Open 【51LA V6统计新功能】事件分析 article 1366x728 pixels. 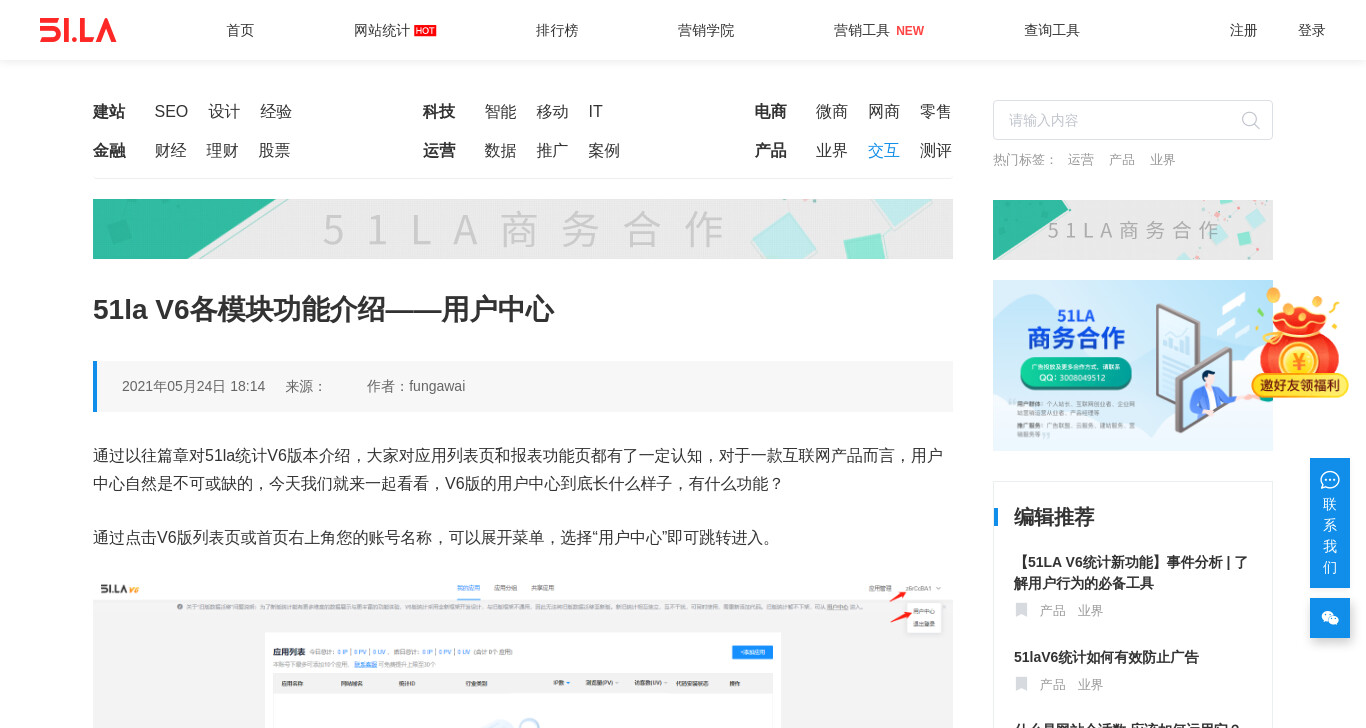pyautogui.click(x=1131, y=572)
